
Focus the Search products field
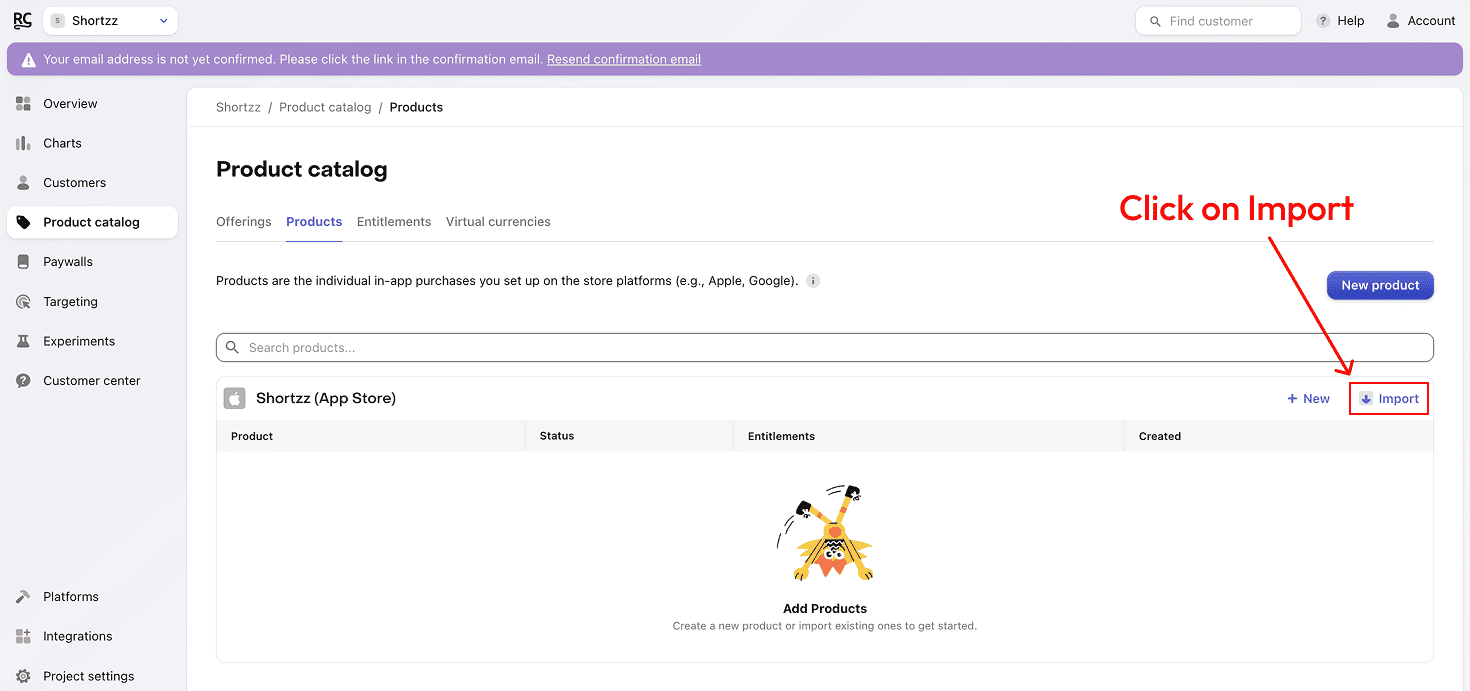(x=824, y=348)
